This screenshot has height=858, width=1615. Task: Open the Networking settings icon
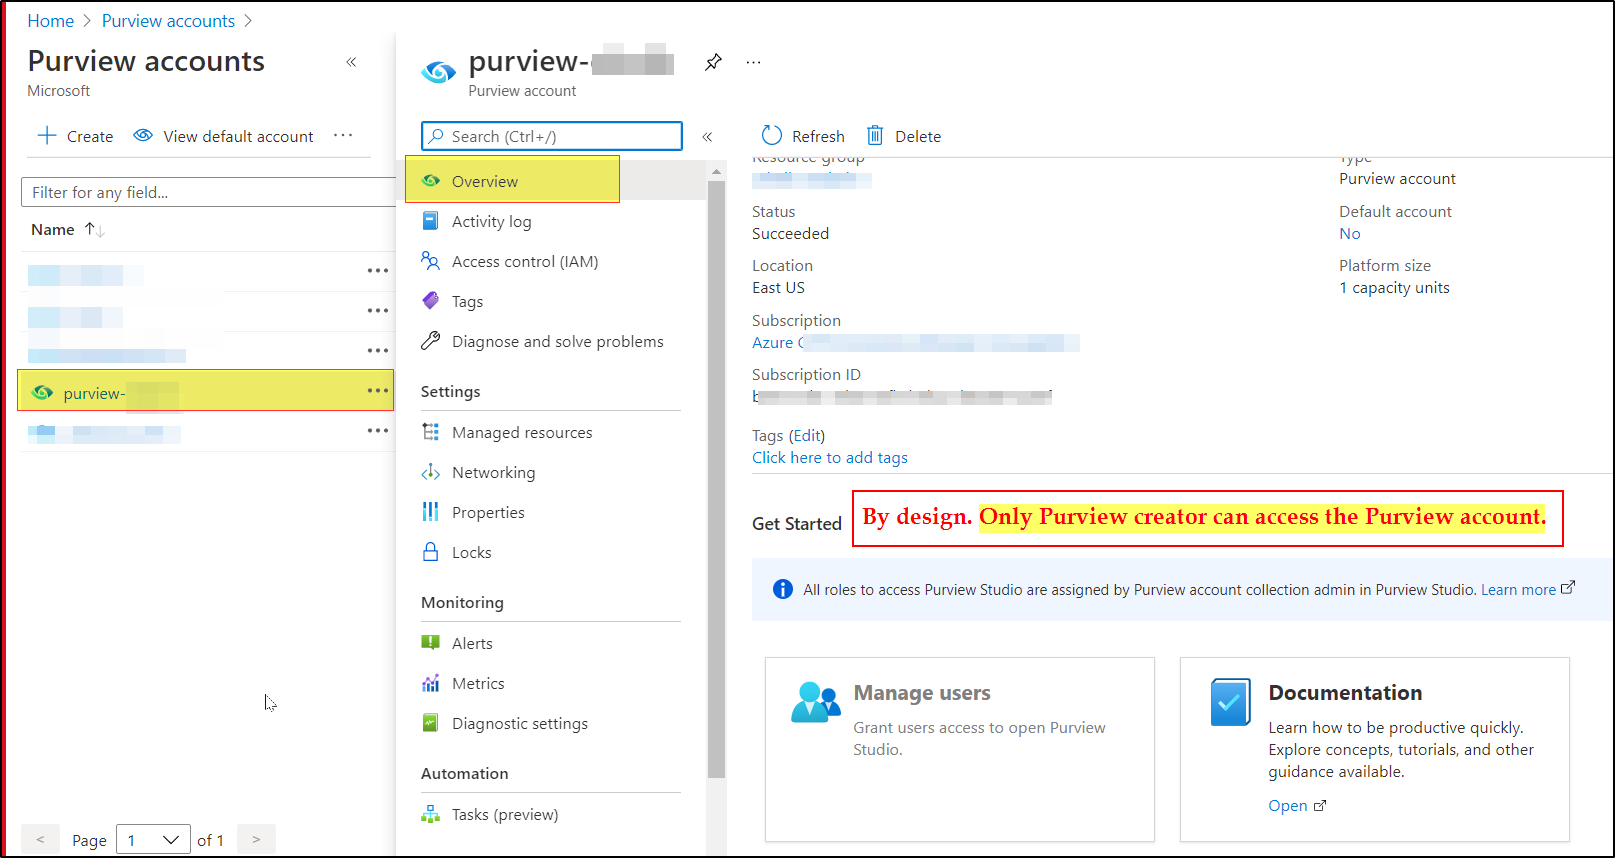(431, 472)
